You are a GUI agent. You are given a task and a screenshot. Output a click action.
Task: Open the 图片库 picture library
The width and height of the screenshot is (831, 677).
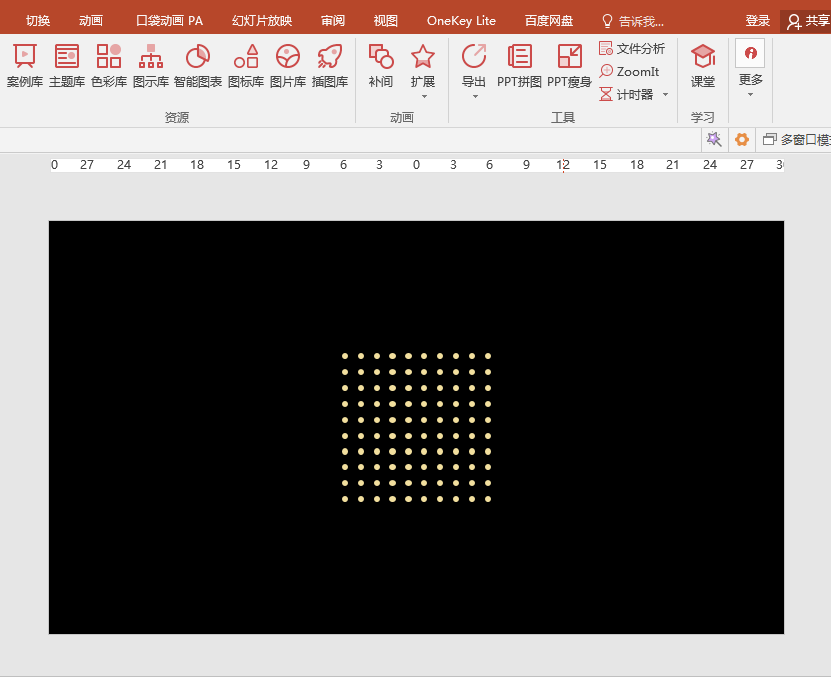(x=288, y=66)
